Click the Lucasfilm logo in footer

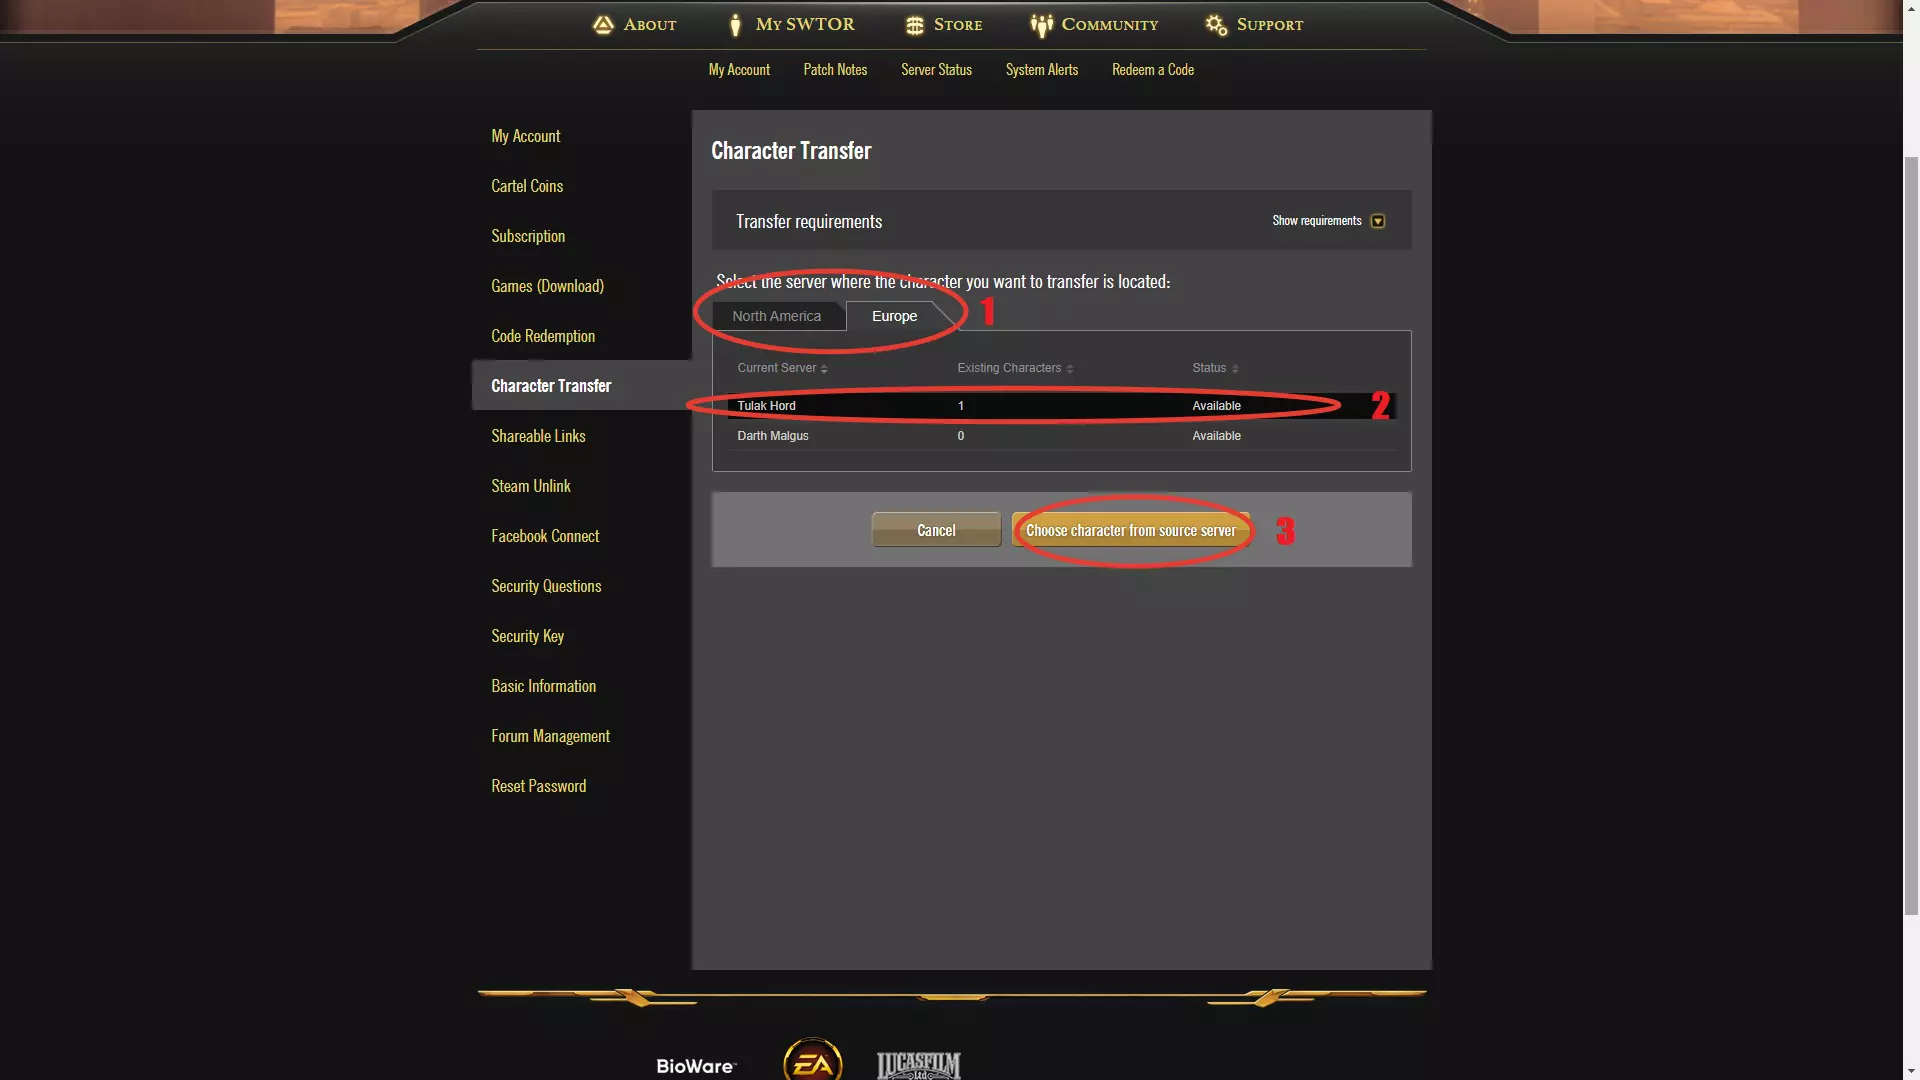point(918,1066)
